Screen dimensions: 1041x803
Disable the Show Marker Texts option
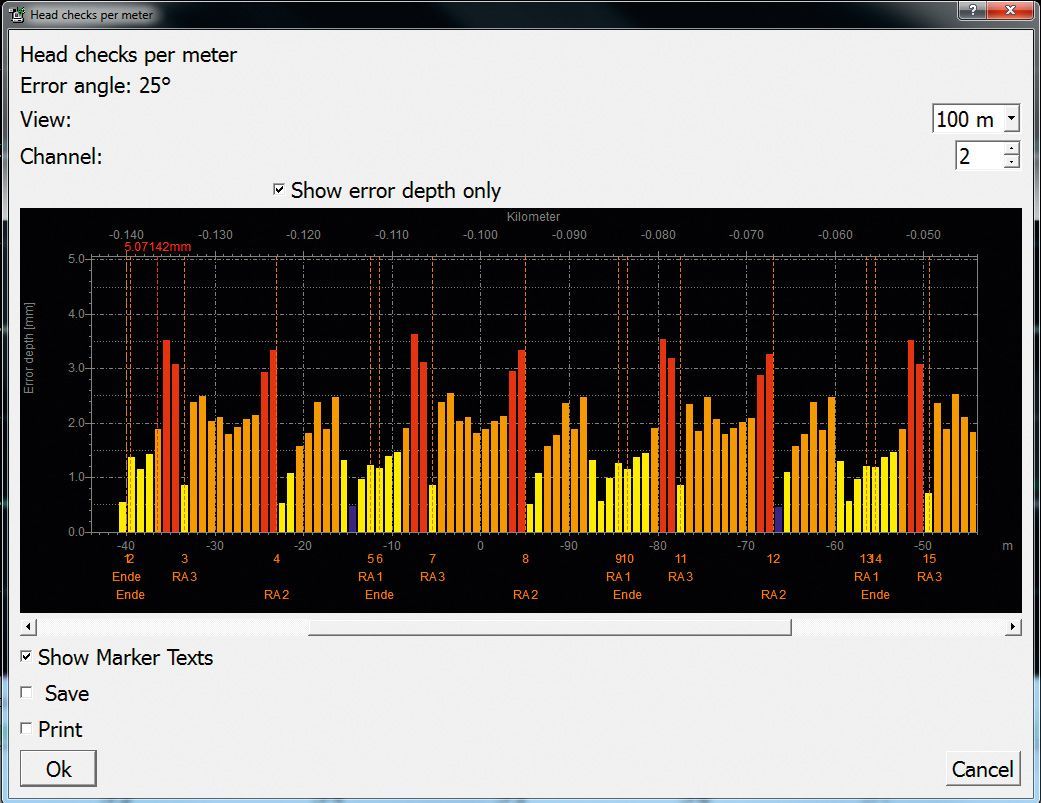27,657
